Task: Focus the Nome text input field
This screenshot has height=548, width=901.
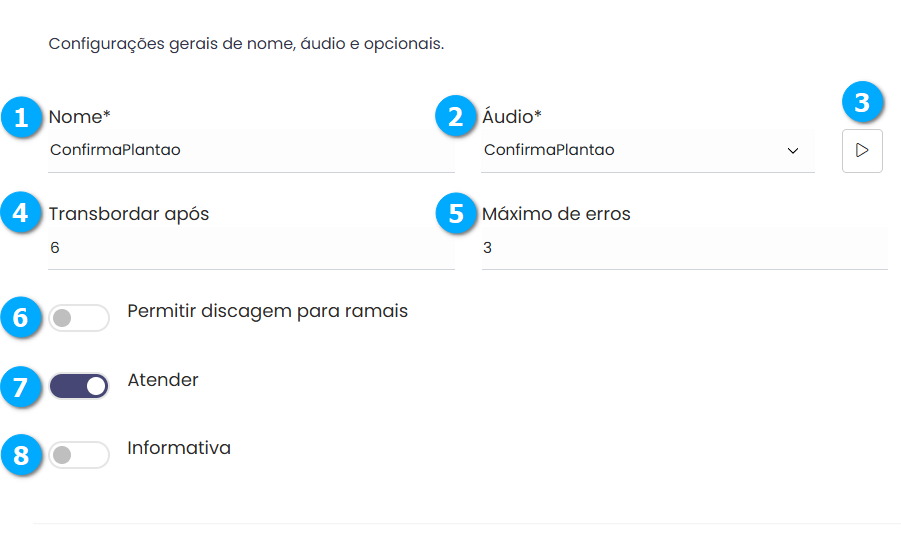Action: pos(250,151)
